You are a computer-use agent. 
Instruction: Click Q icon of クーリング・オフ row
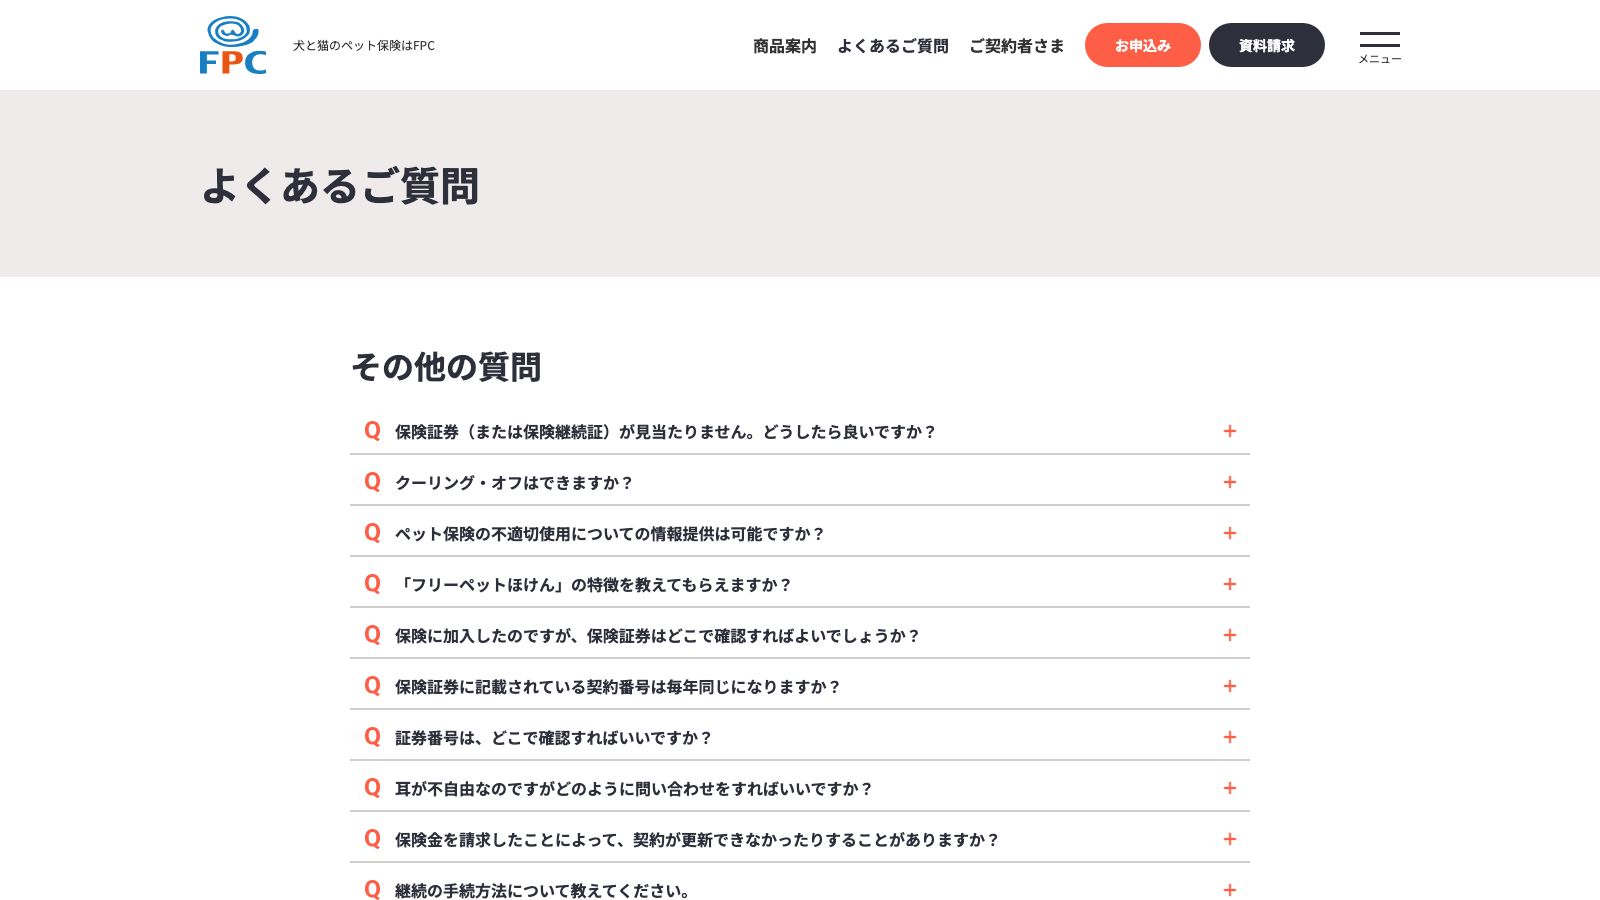[372, 482]
